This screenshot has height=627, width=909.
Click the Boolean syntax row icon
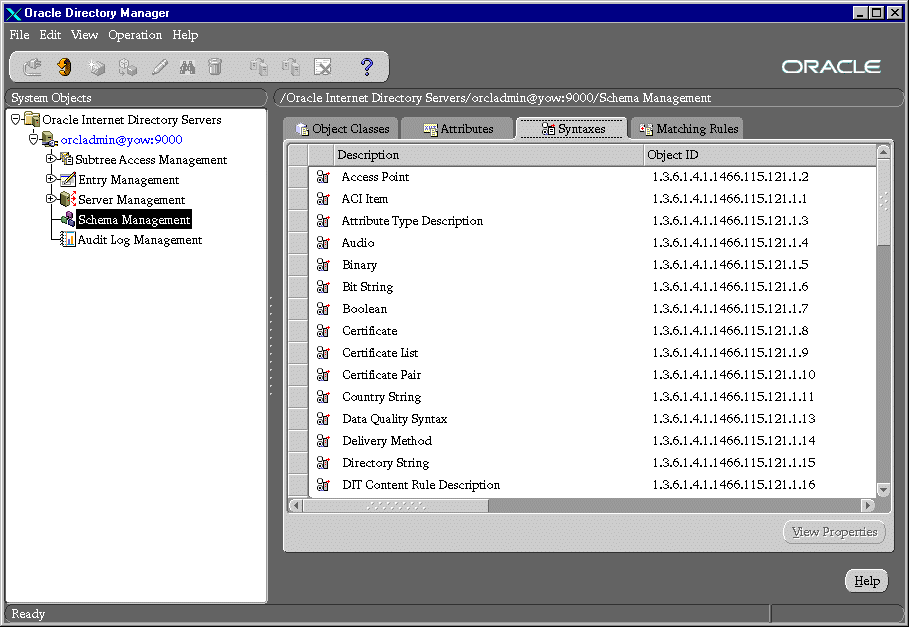323,309
